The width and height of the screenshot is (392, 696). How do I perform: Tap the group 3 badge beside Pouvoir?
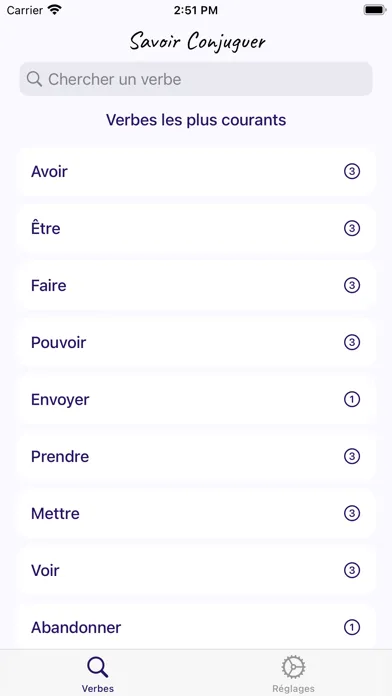(x=352, y=342)
